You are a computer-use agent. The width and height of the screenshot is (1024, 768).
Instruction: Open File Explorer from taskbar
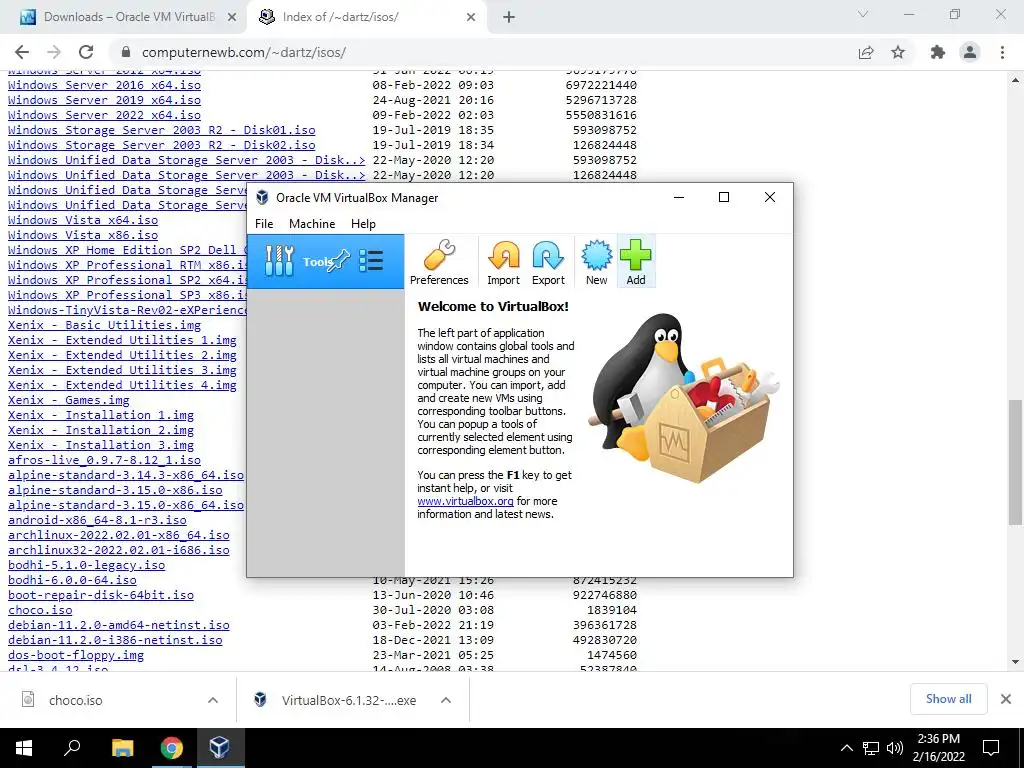(x=122, y=748)
